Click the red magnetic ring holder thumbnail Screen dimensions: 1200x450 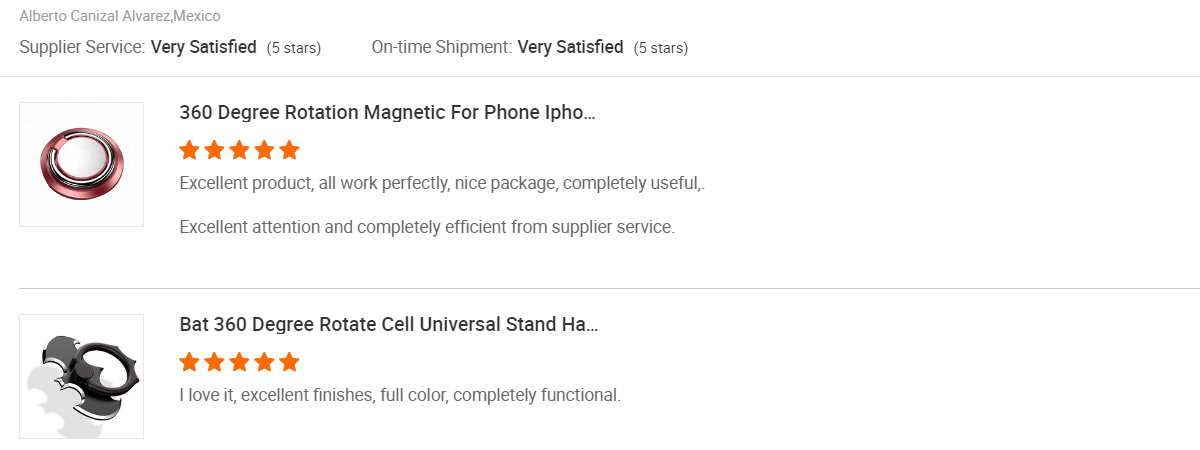pyautogui.click(x=81, y=164)
